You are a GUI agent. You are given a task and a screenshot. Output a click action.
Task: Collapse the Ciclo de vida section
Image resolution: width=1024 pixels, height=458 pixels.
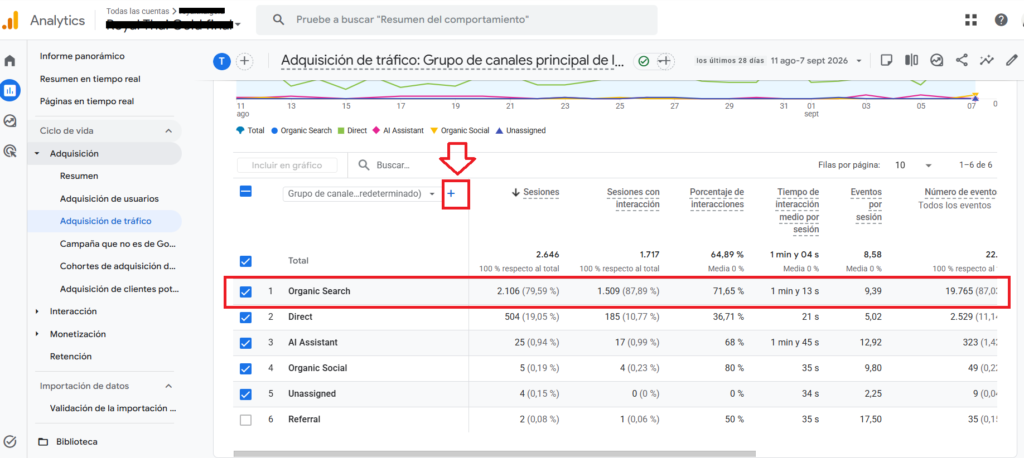168,131
